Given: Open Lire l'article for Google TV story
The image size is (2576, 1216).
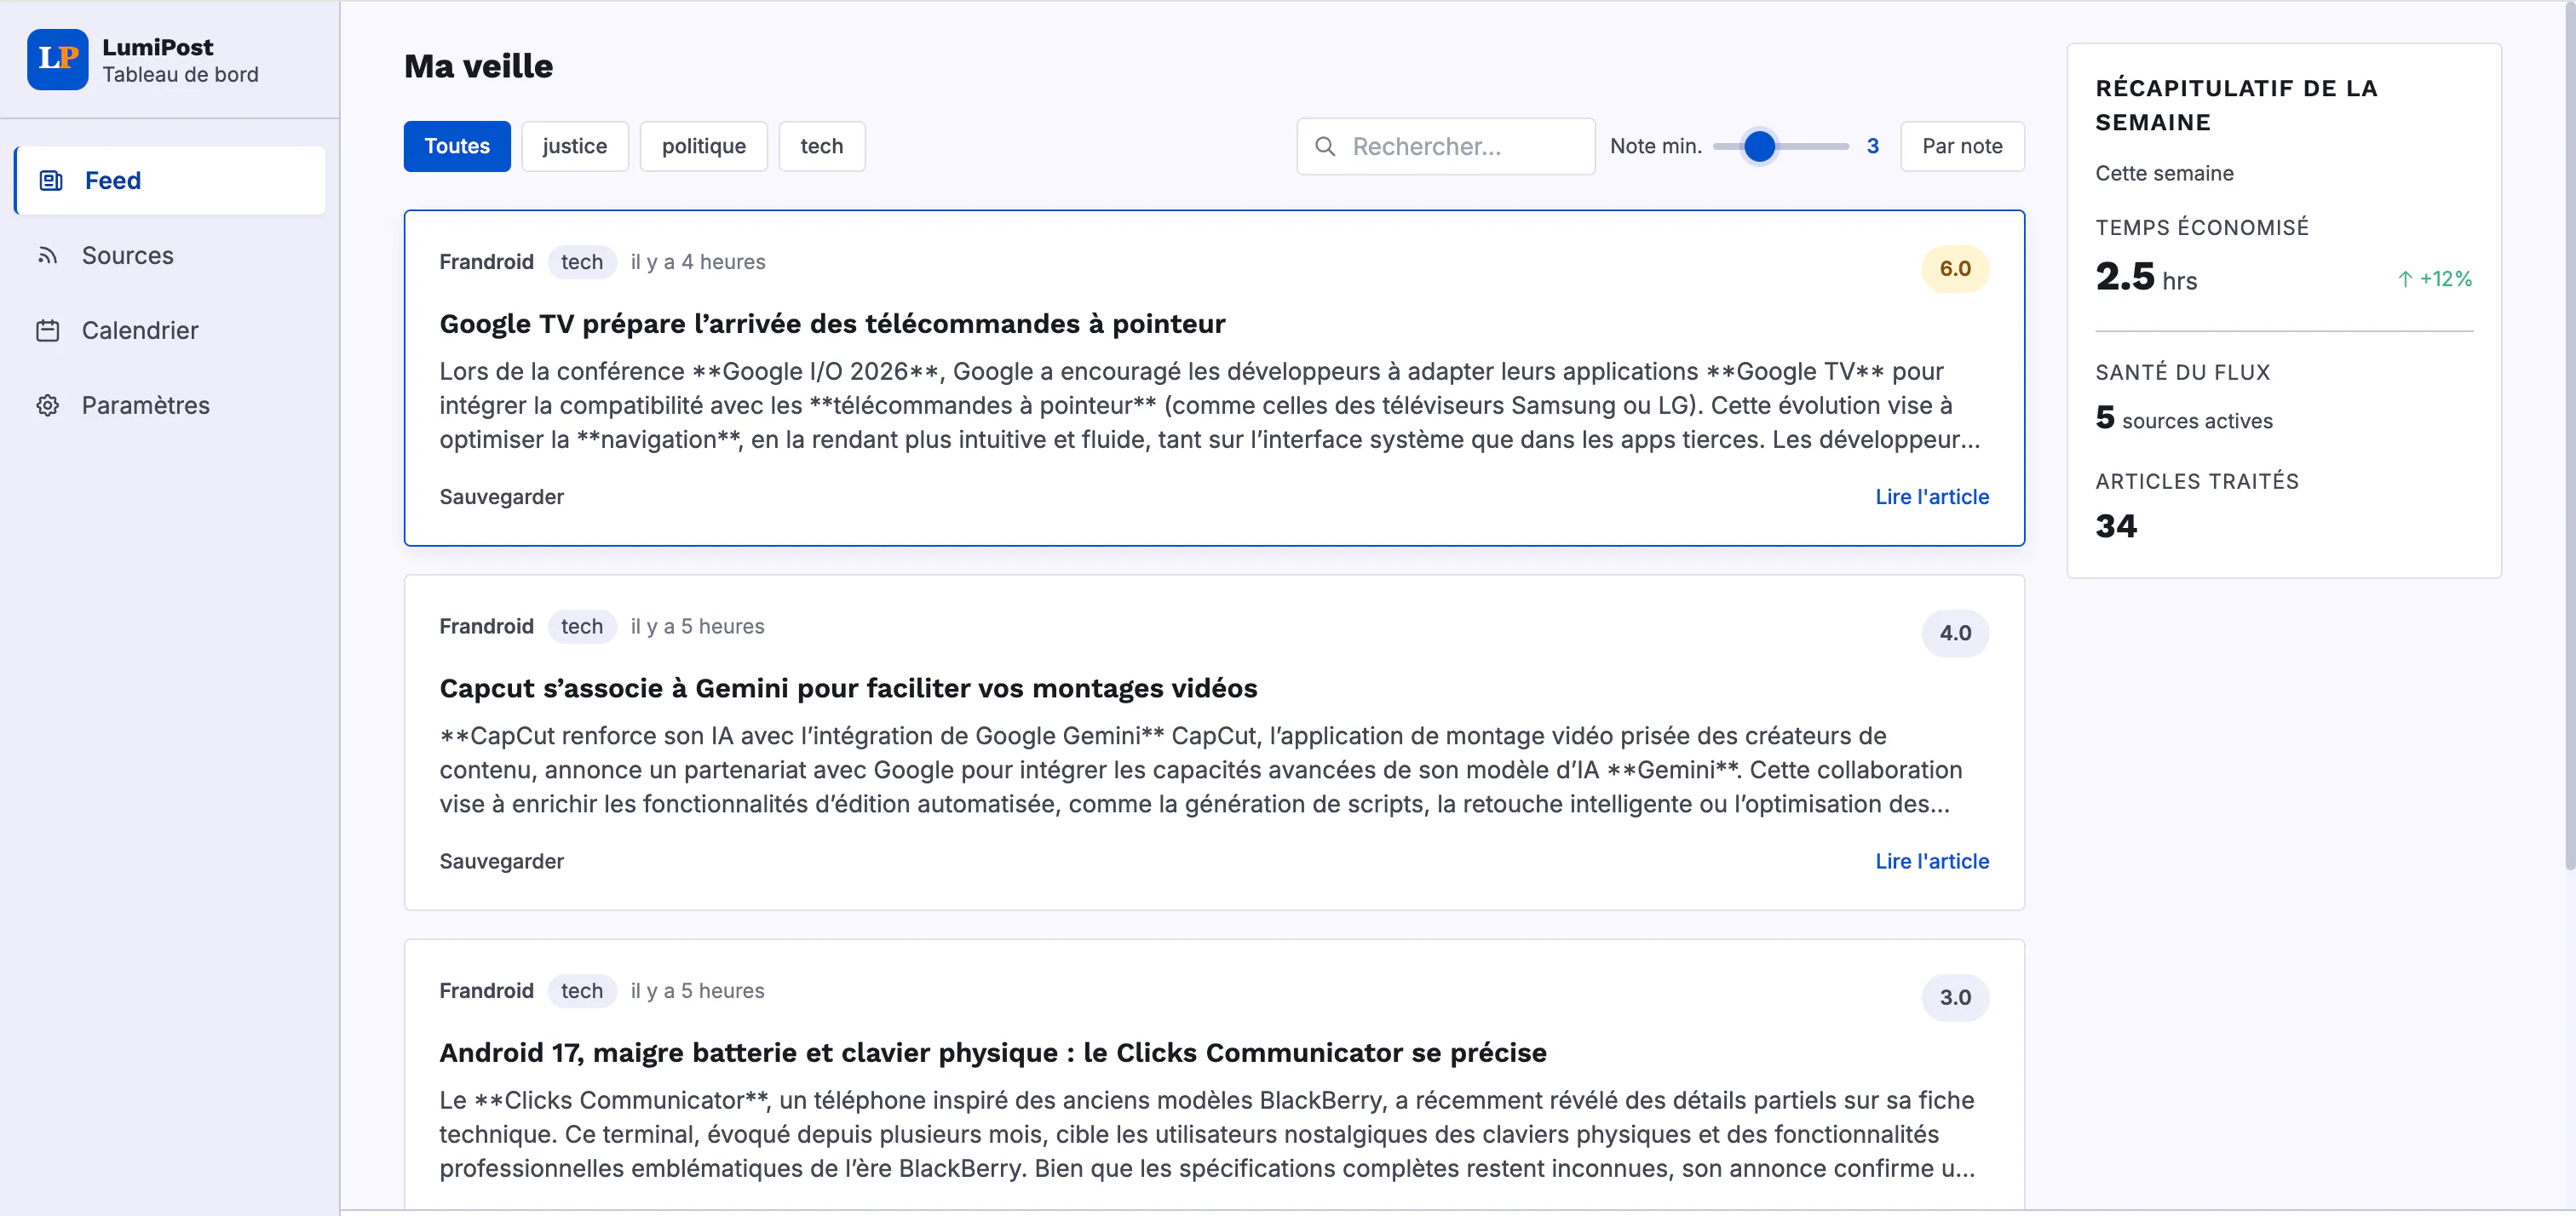Looking at the screenshot, I should [1932, 497].
